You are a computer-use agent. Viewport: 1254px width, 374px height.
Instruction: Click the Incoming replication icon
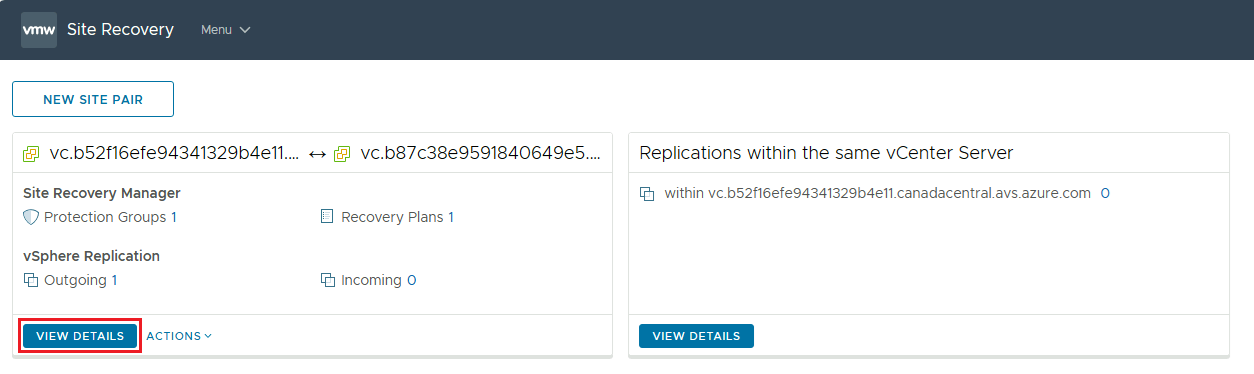pos(327,281)
